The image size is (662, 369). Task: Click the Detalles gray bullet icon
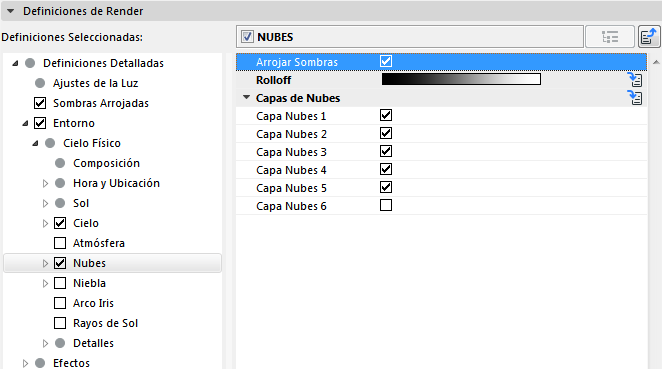60,343
